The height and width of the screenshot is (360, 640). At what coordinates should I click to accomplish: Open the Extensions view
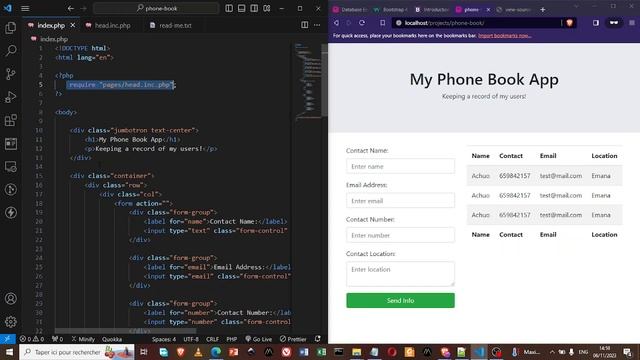pyautogui.click(x=11, y=120)
